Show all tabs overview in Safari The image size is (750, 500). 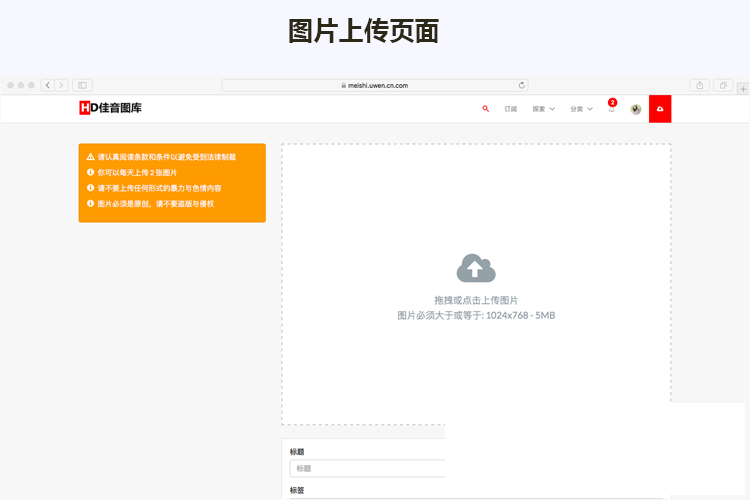click(x=723, y=85)
